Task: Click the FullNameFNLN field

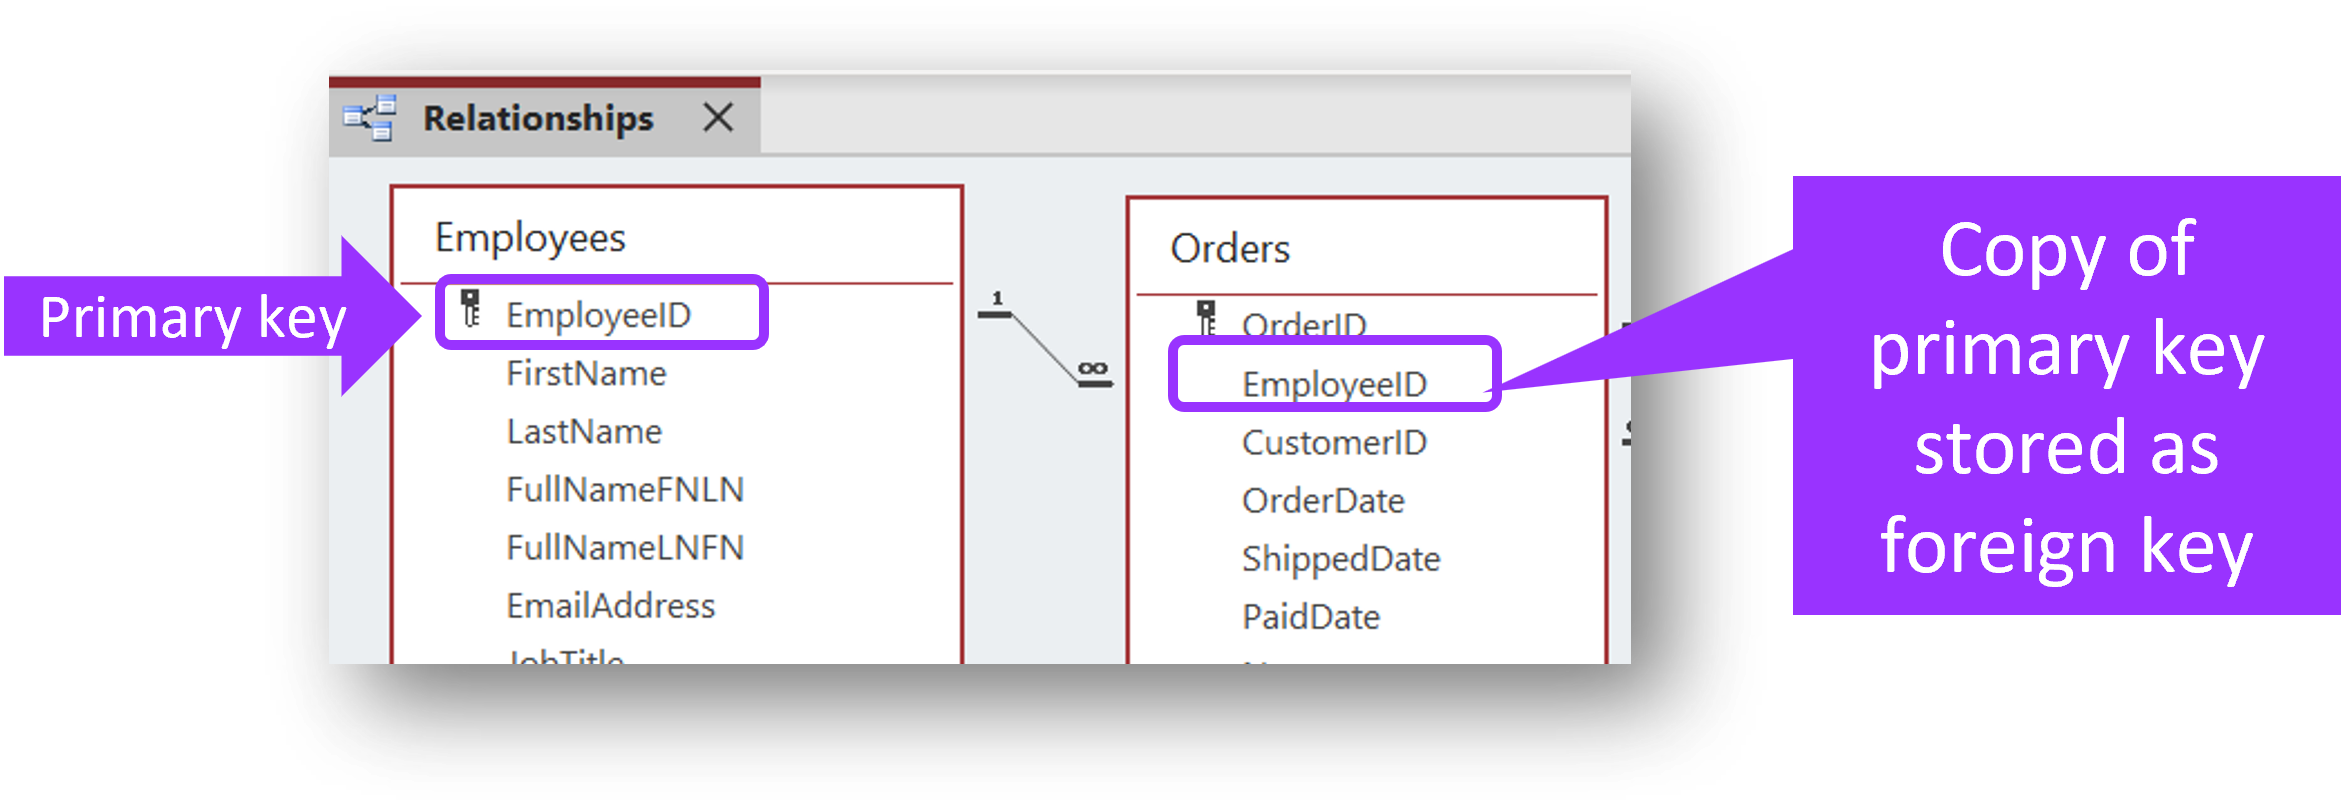Action: pos(625,489)
